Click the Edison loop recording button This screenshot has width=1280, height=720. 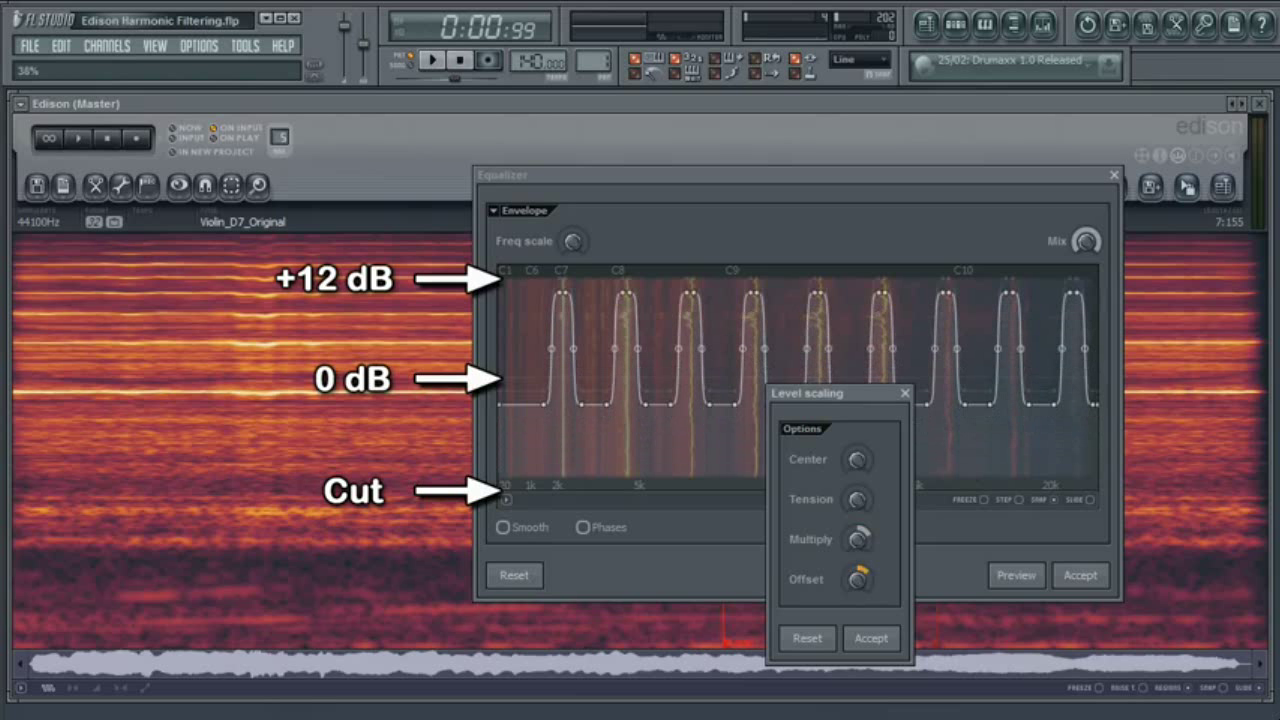[49, 138]
